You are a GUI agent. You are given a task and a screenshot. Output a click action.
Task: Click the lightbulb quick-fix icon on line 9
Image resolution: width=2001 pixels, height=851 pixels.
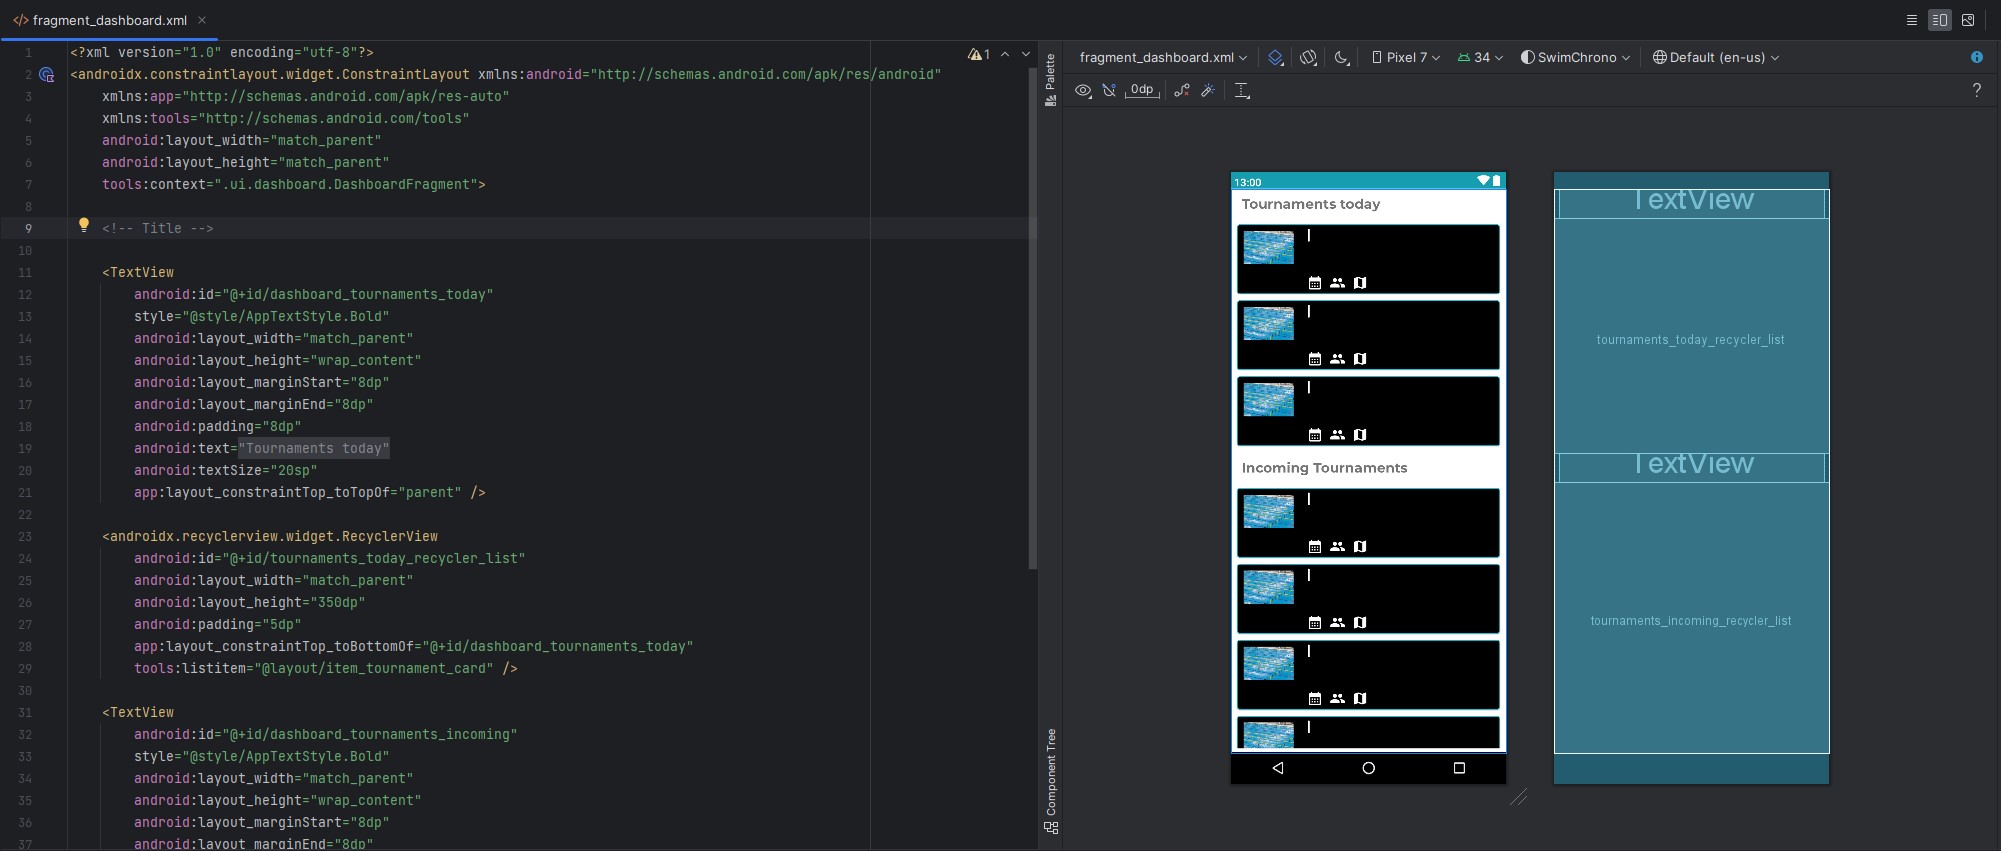point(84,226)
